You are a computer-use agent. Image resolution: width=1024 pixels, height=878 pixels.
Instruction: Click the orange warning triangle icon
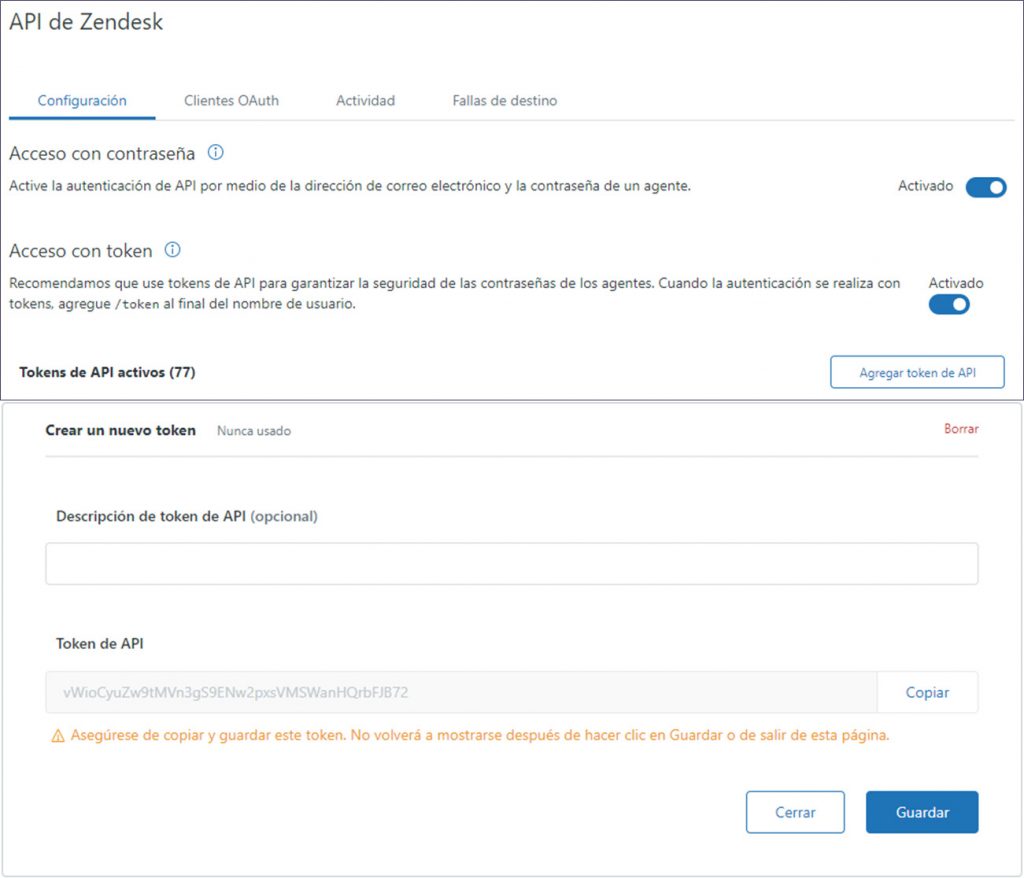pyautogui.click(x=58, y=736)
